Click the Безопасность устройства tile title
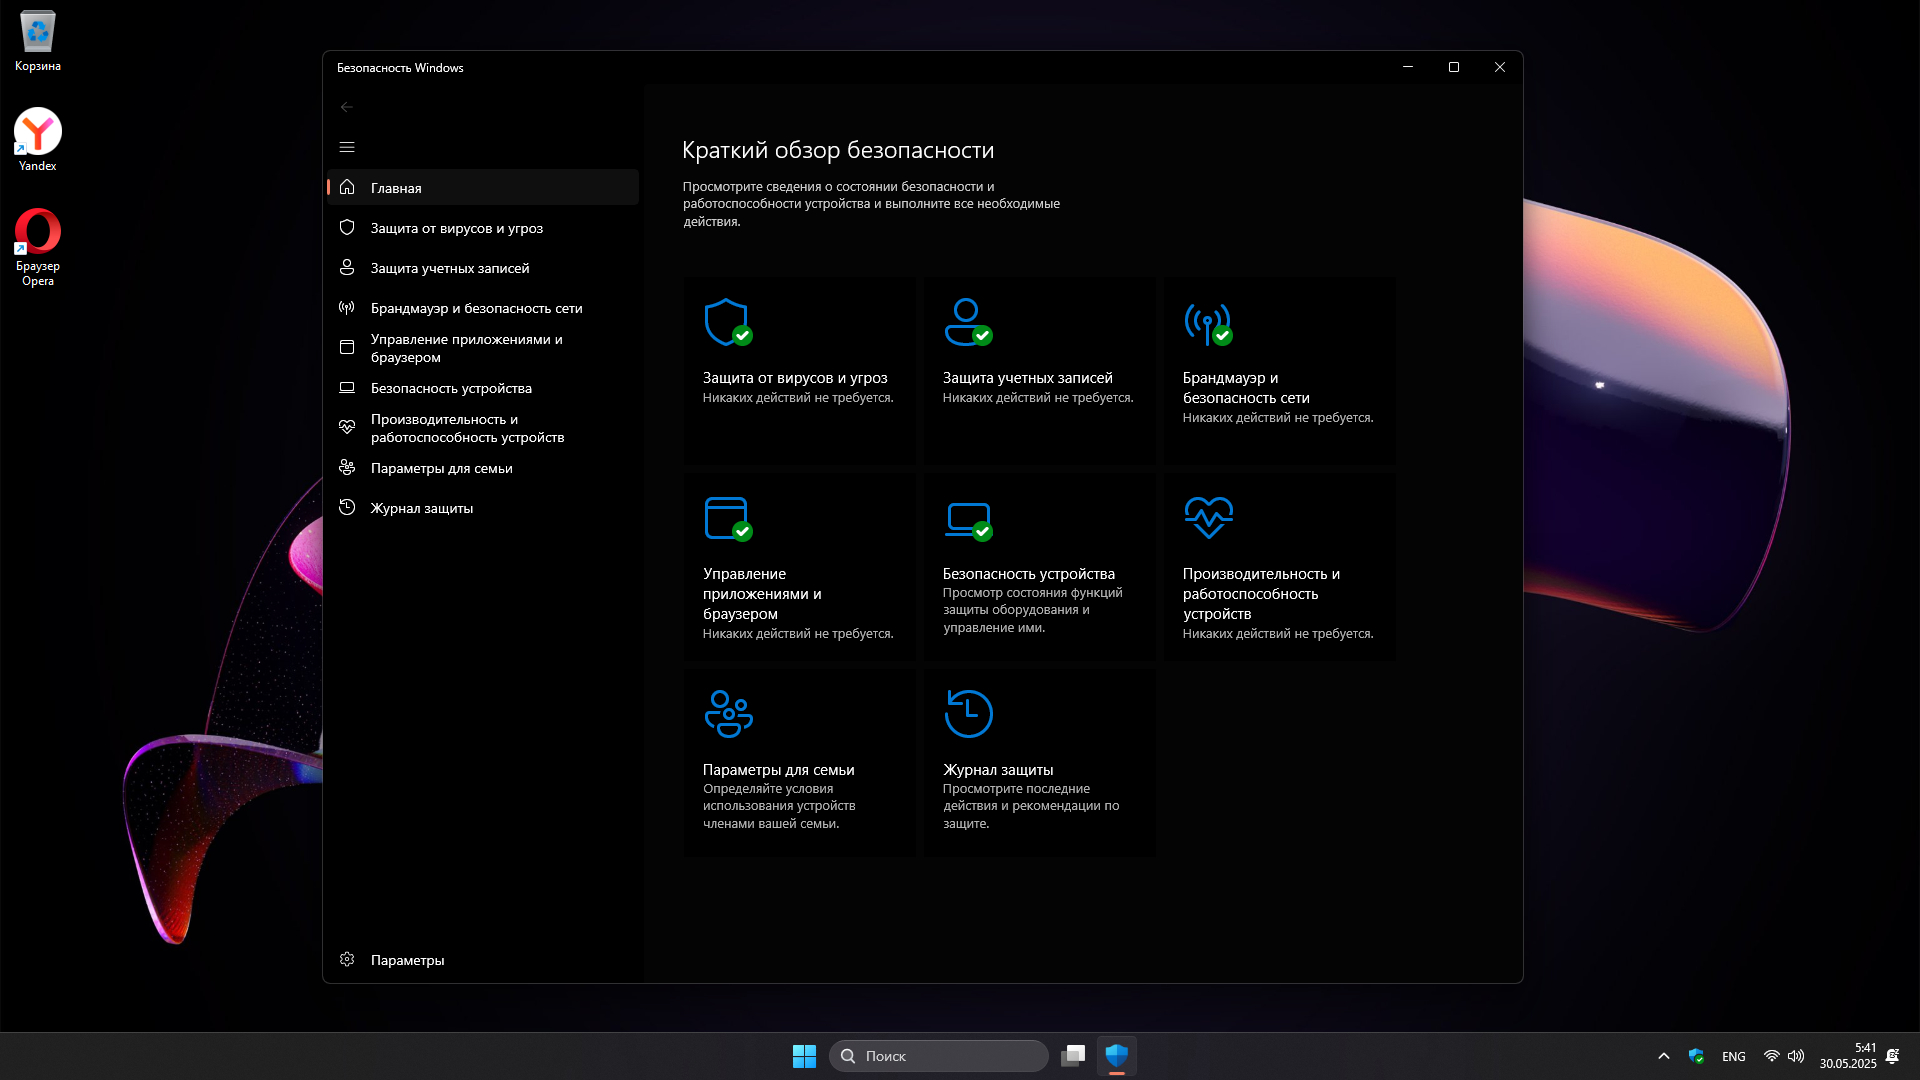The height and width of the screenshot is (1080, 1920). tap(1028, 574)
